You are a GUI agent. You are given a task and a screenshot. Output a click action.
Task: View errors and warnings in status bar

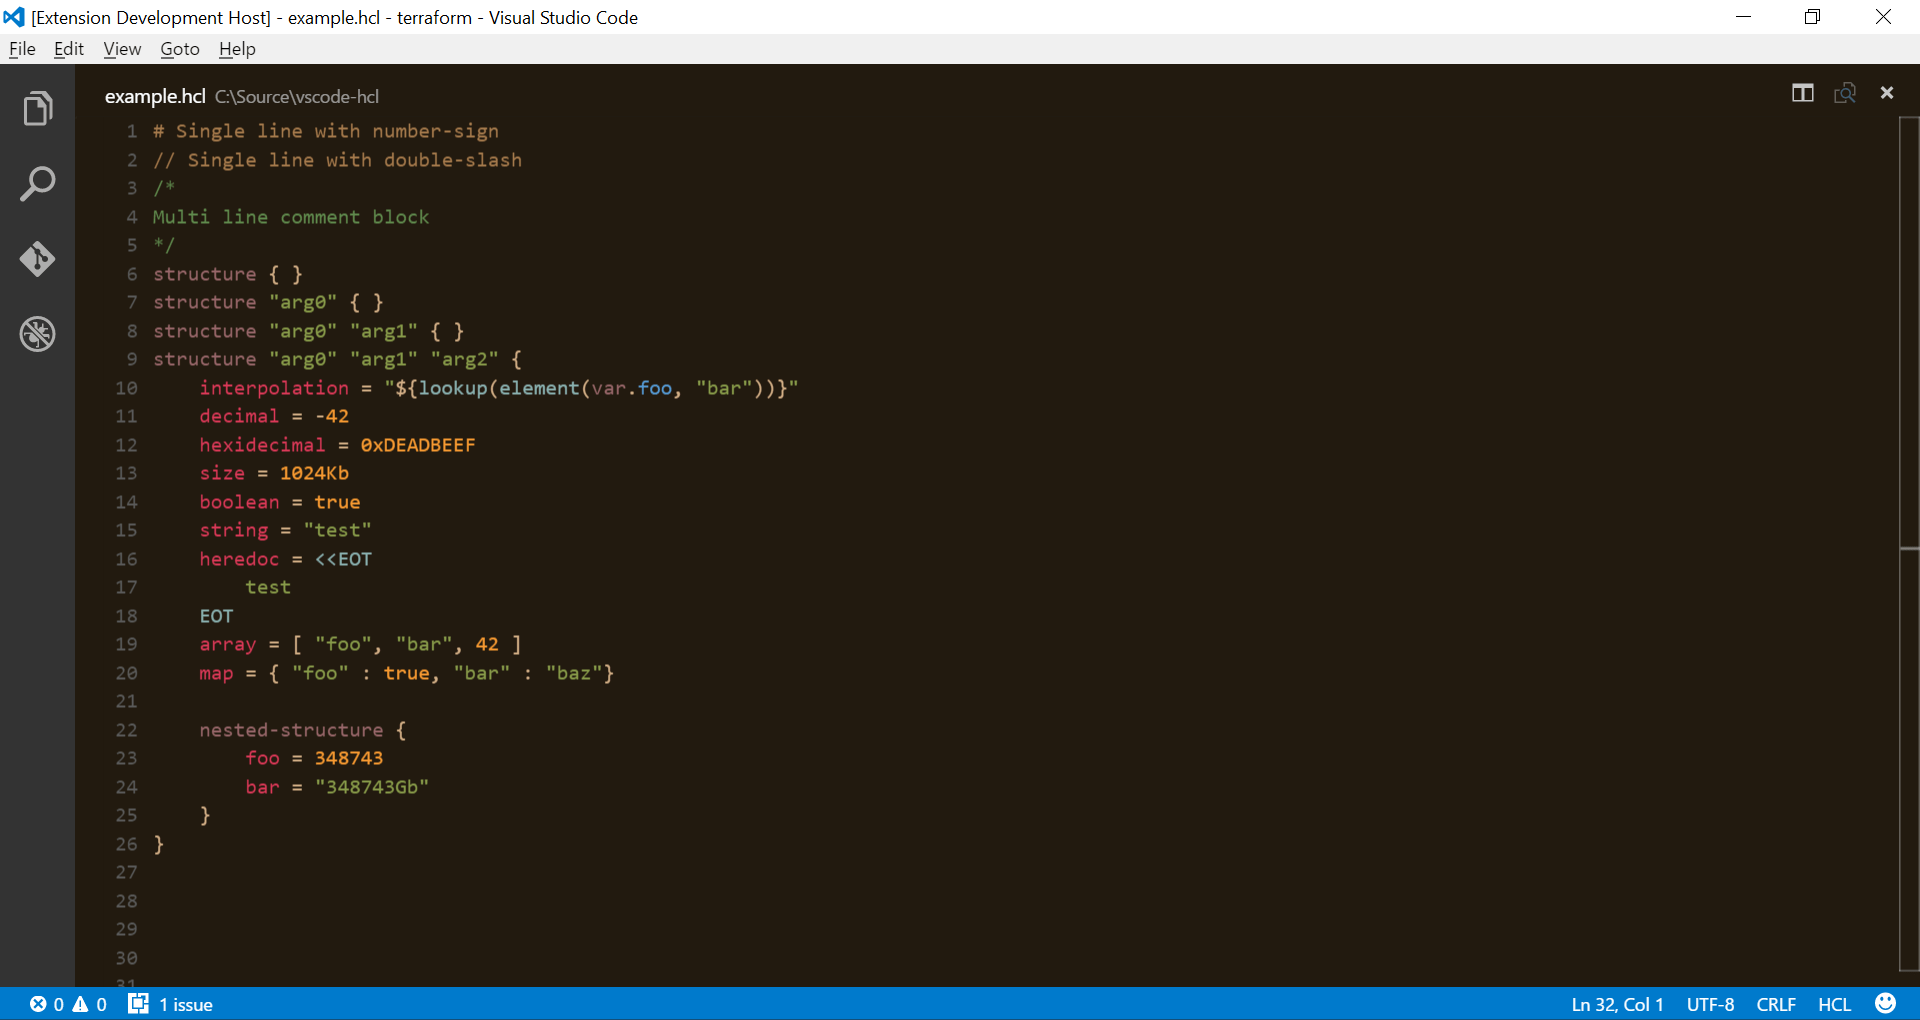coord(67,1004)
